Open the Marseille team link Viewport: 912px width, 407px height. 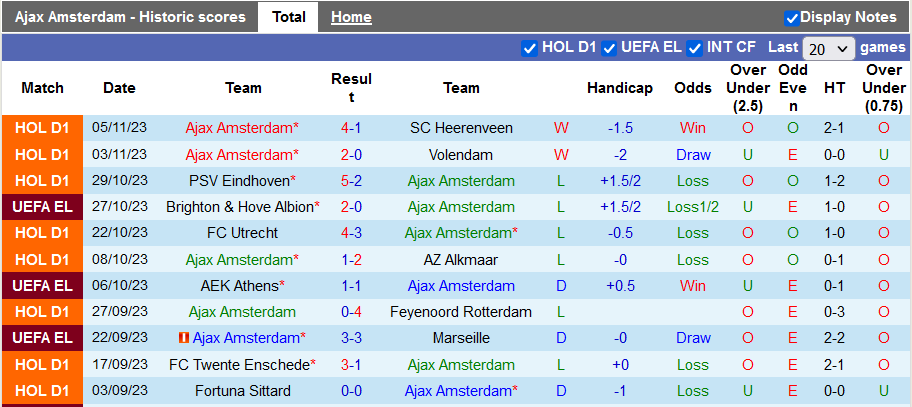(x=461, y=338)
